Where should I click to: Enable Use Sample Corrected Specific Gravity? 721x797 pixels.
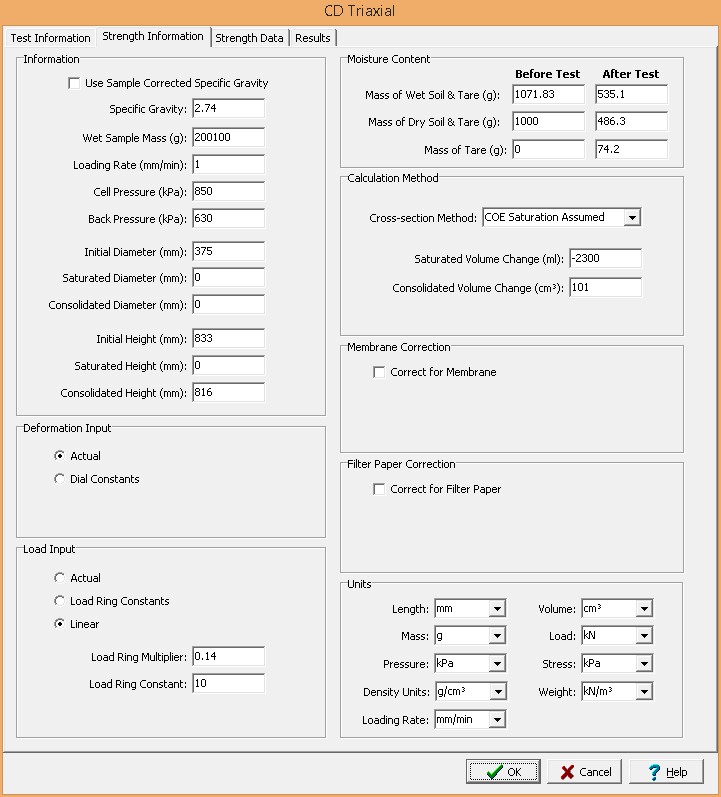[x=74, y=84]
